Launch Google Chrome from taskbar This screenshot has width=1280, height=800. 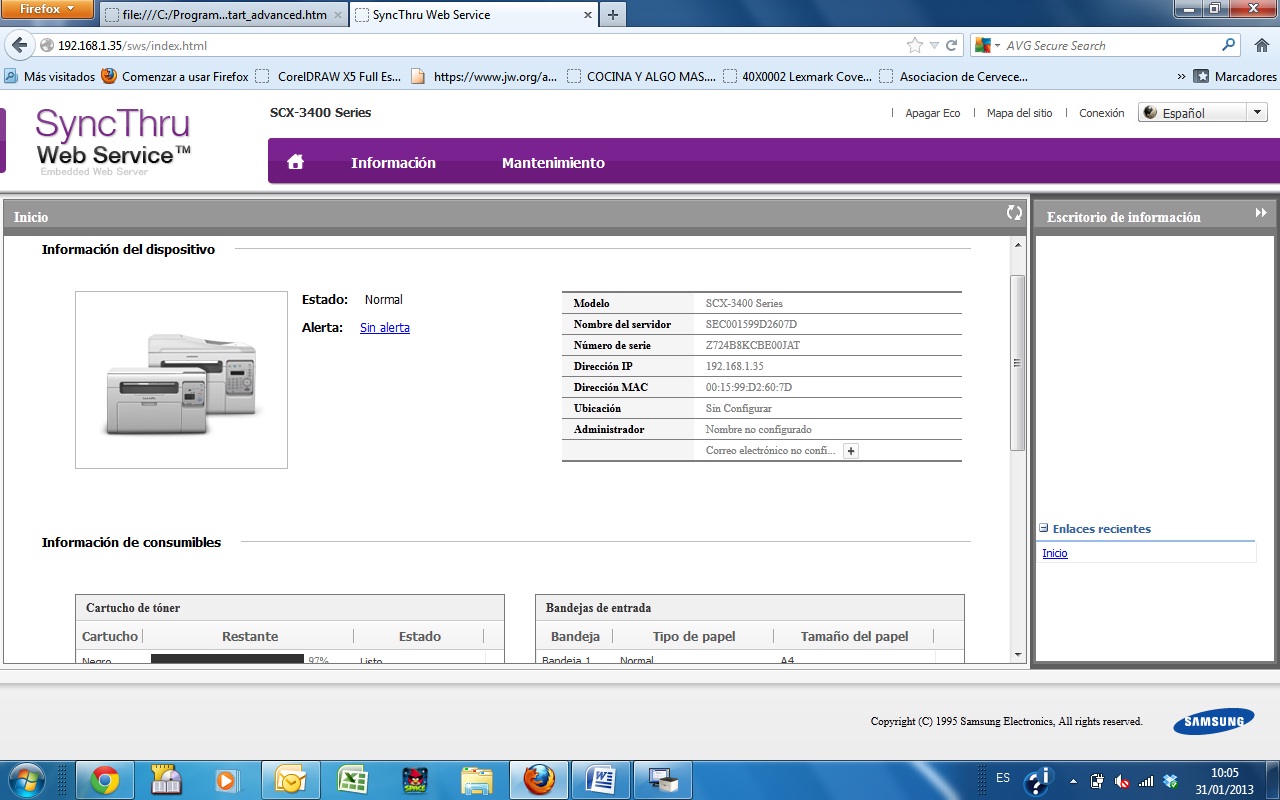tap(105, 780)
